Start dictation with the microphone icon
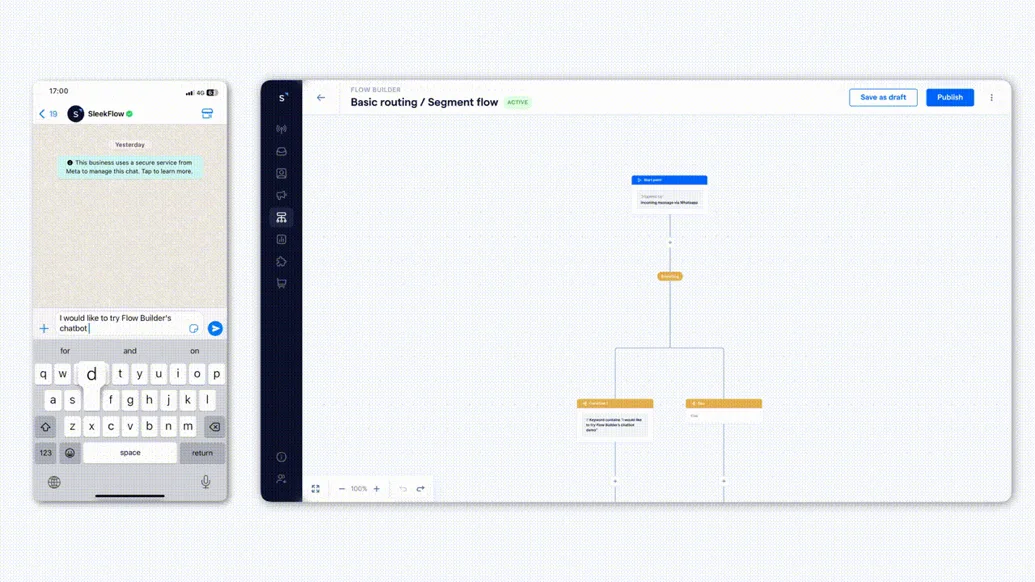The width and height of the screenshot is (1035, 582). [x=206, y=482]
